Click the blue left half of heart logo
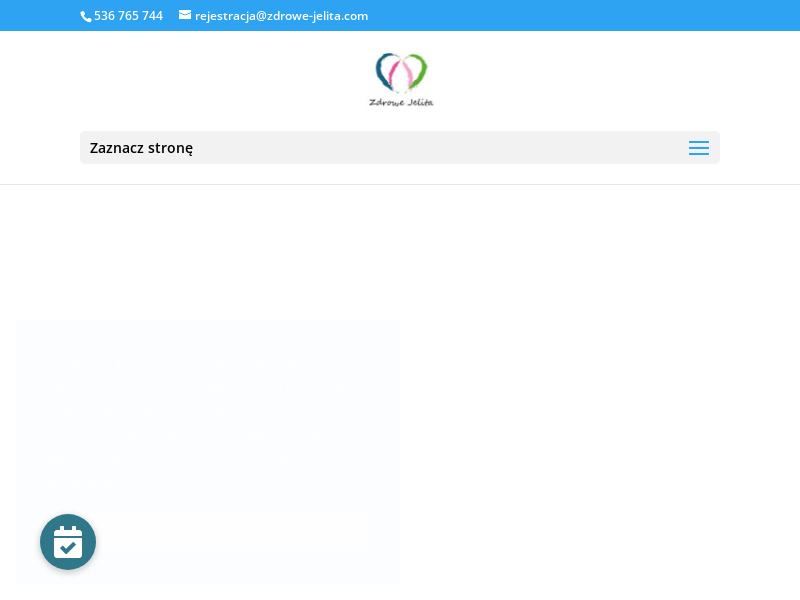800x600 pixels. click(x=384, y=70)
